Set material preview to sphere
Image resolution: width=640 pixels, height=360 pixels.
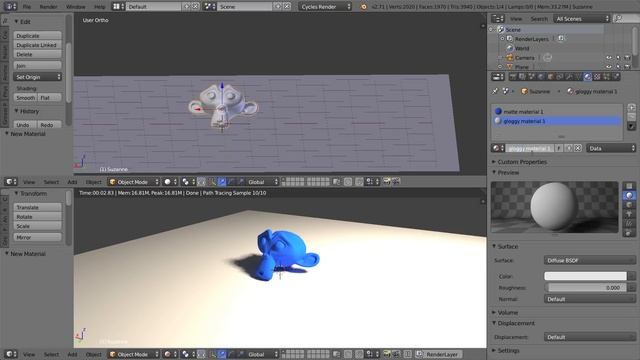[629, 196]
